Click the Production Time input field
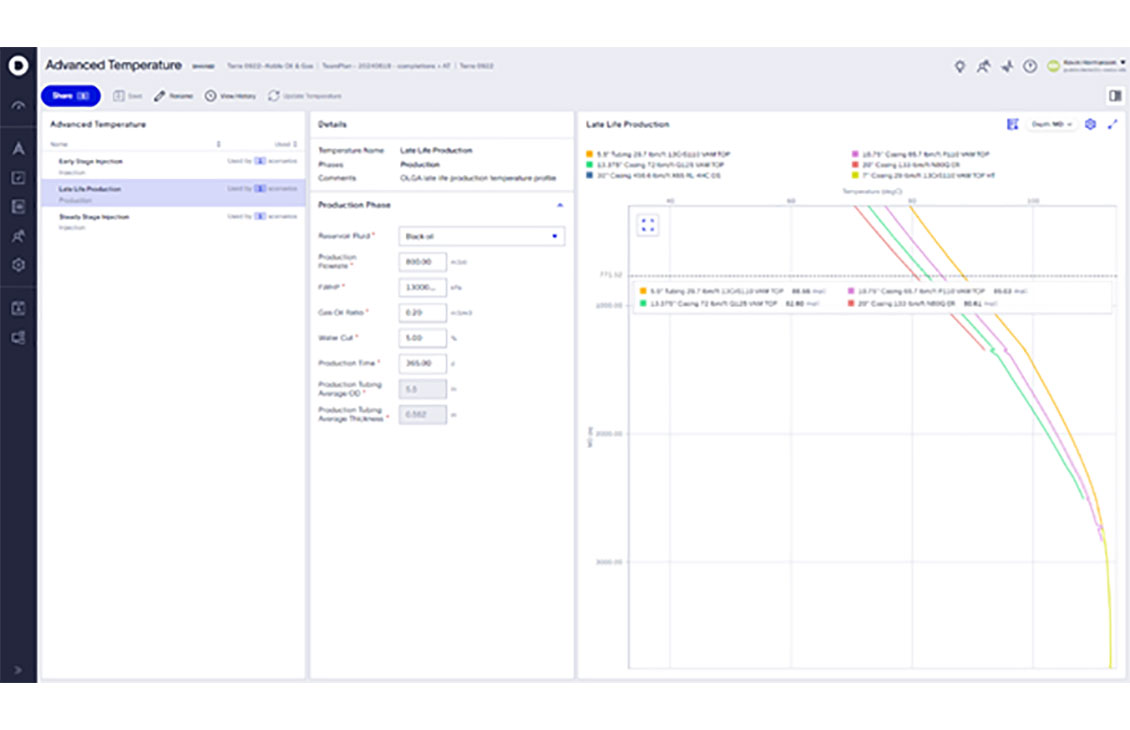Image resolution: width=1130 pixels, height=730 pixels. point(422,364)
